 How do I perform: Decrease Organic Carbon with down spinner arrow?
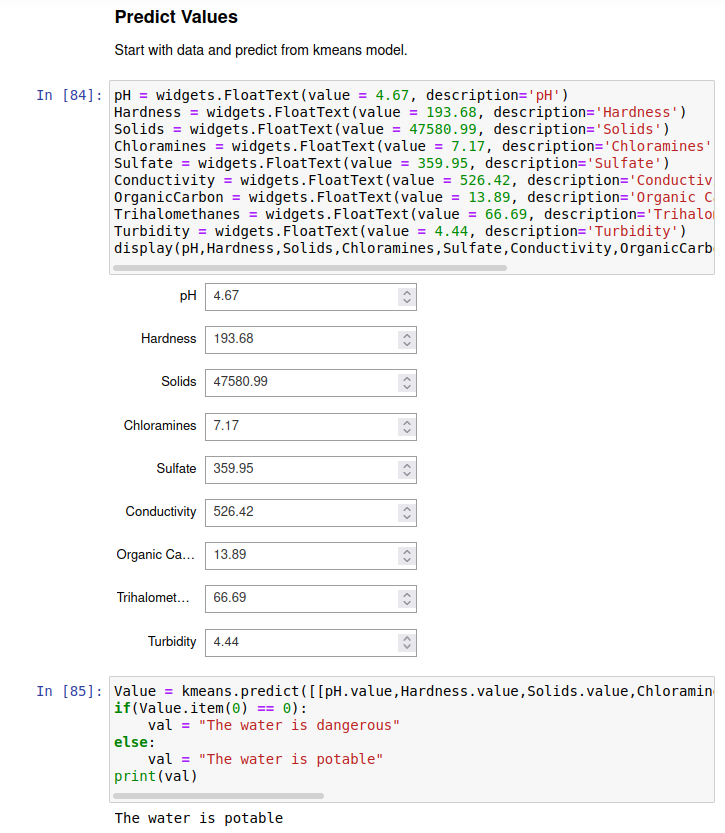pos(407,560)
